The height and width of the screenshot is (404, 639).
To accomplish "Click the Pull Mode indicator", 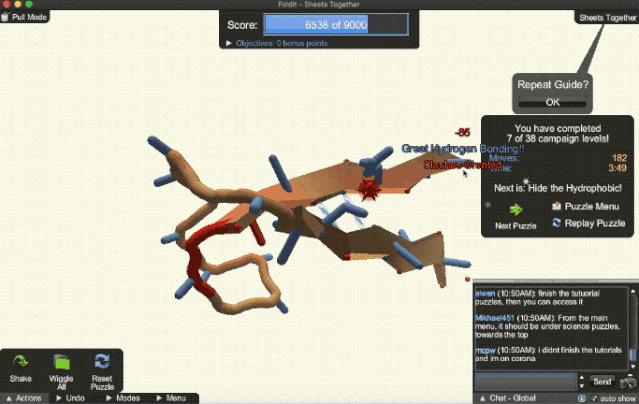I will click(24, 17).
